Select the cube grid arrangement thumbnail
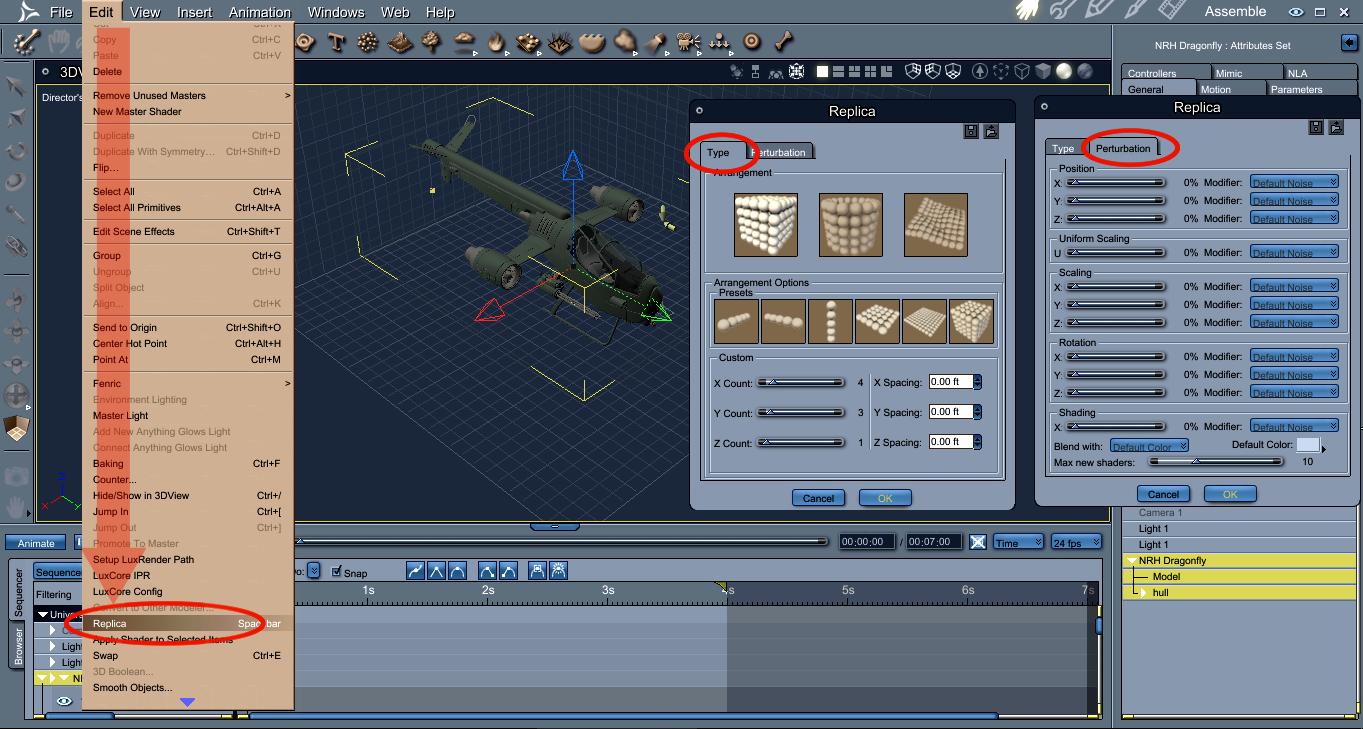1363x729 pixels. pos(765,225)
